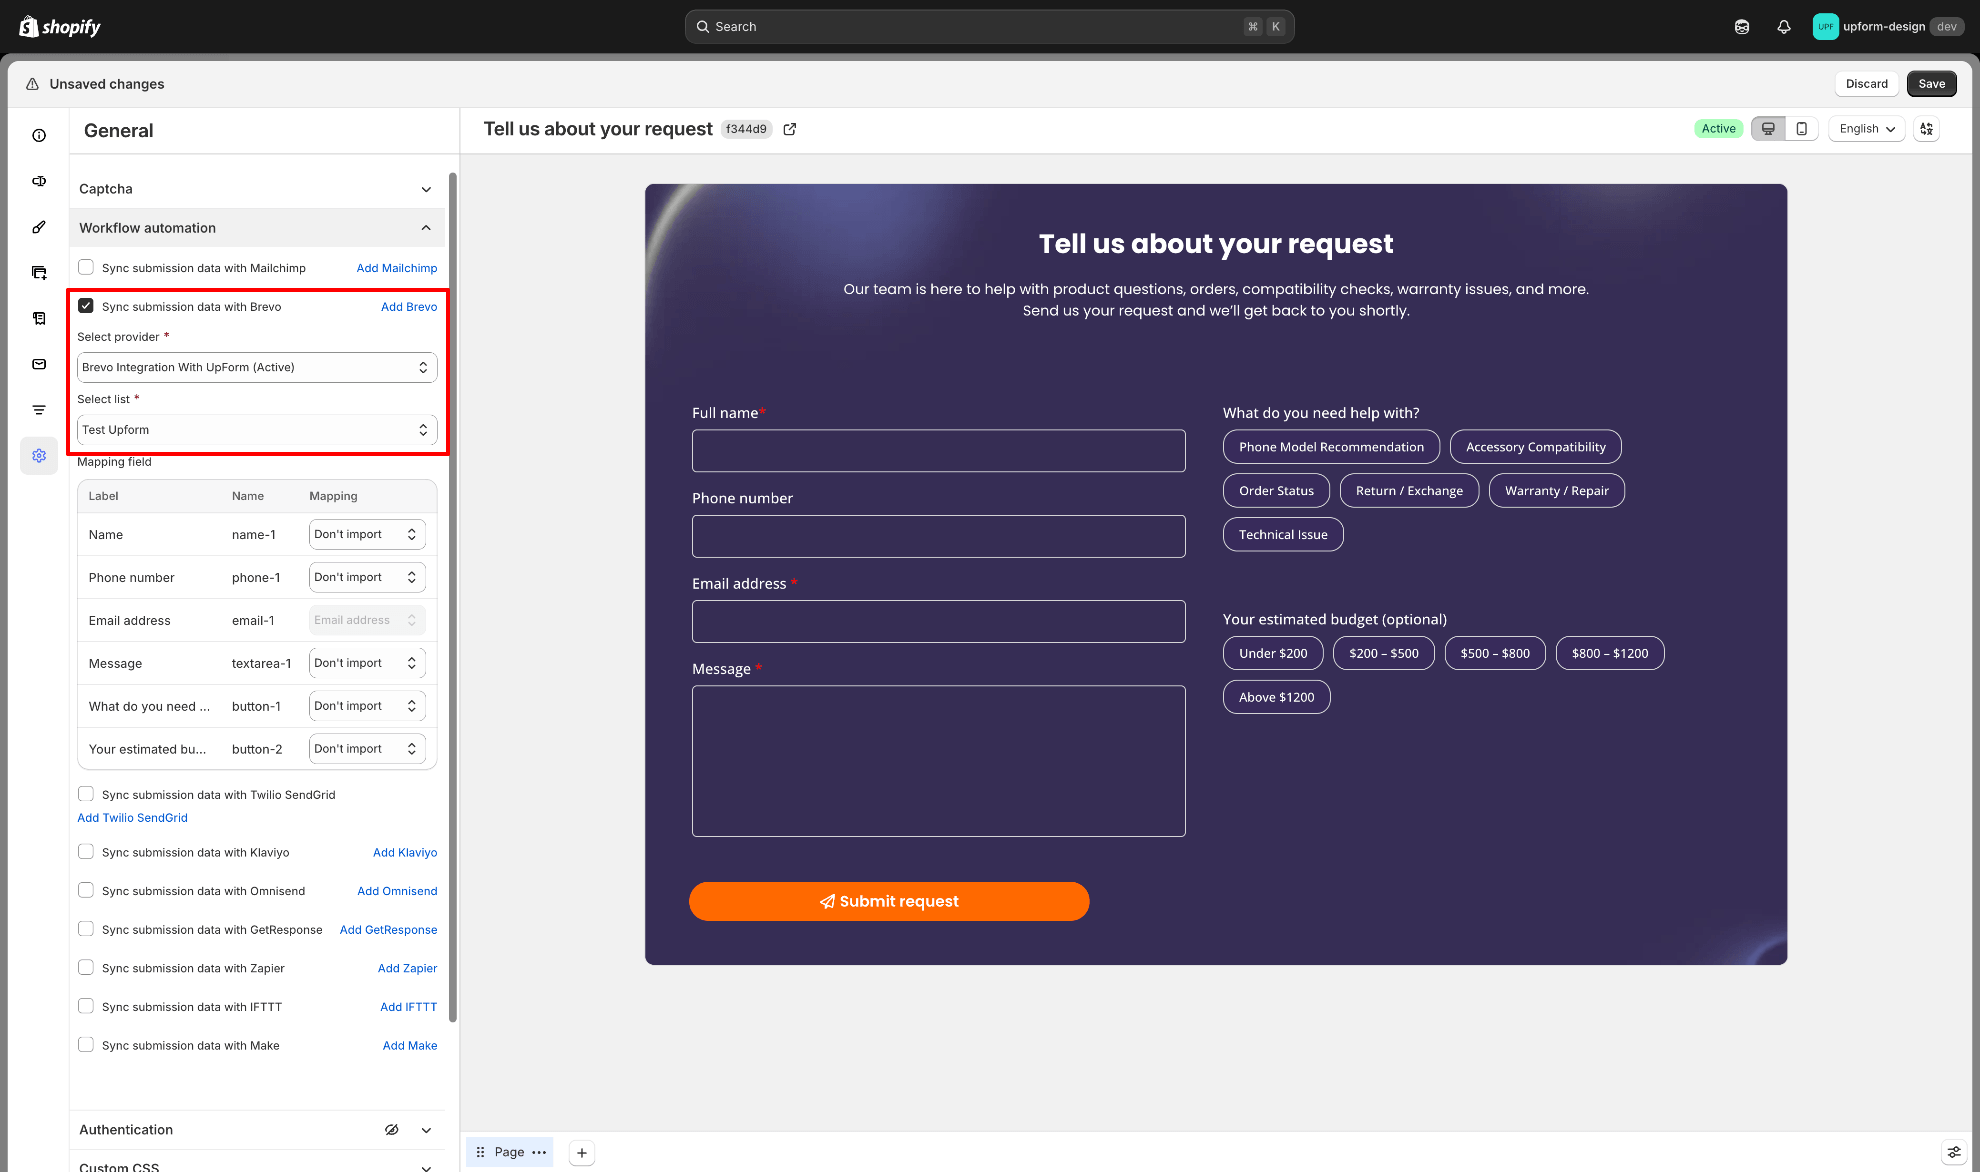Toggle Authentication visibility eye icon
This screenshot has height=1172, width=1980.
coord(392,1130)
